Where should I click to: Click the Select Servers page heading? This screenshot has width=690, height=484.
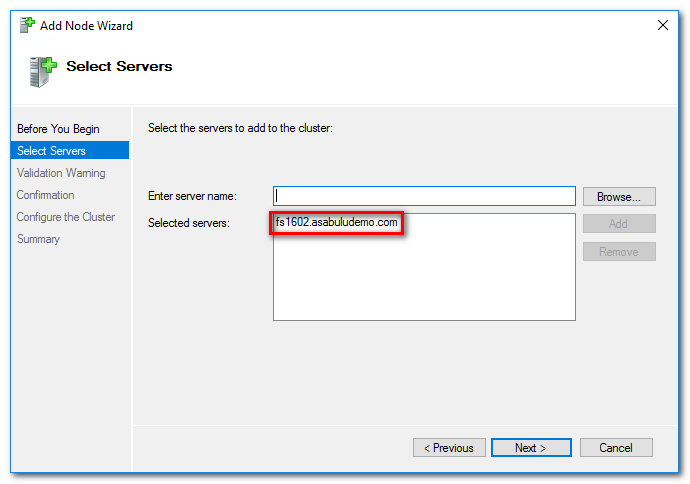coord(119,66)
